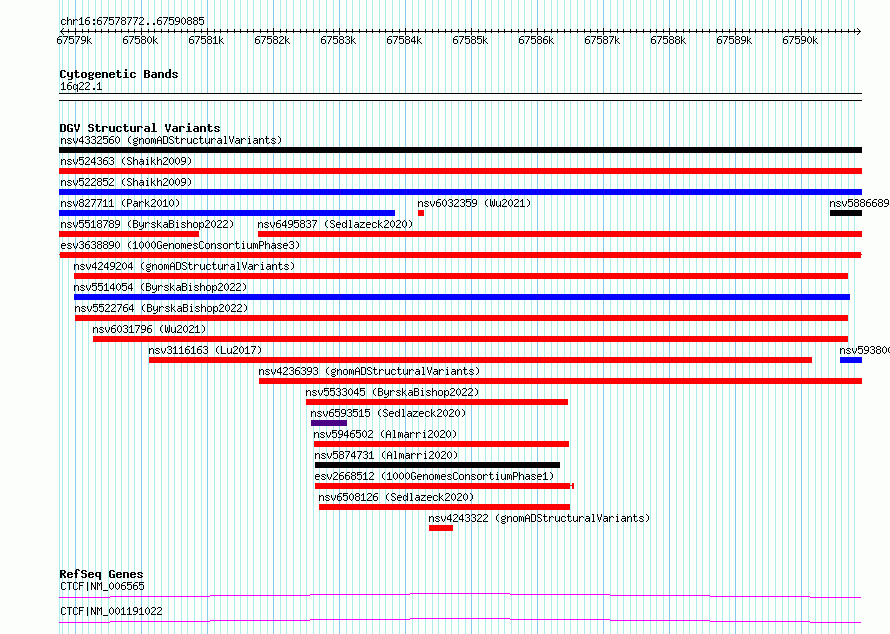Click the short red nsv4243322 gnomAD bar

coord(441,528)
